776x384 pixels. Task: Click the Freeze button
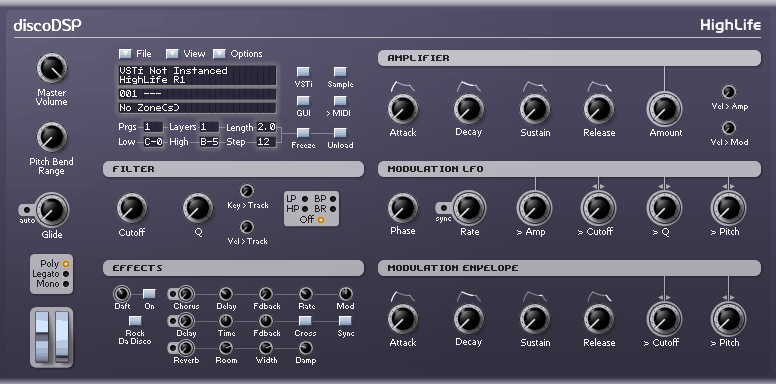(303, 133)
